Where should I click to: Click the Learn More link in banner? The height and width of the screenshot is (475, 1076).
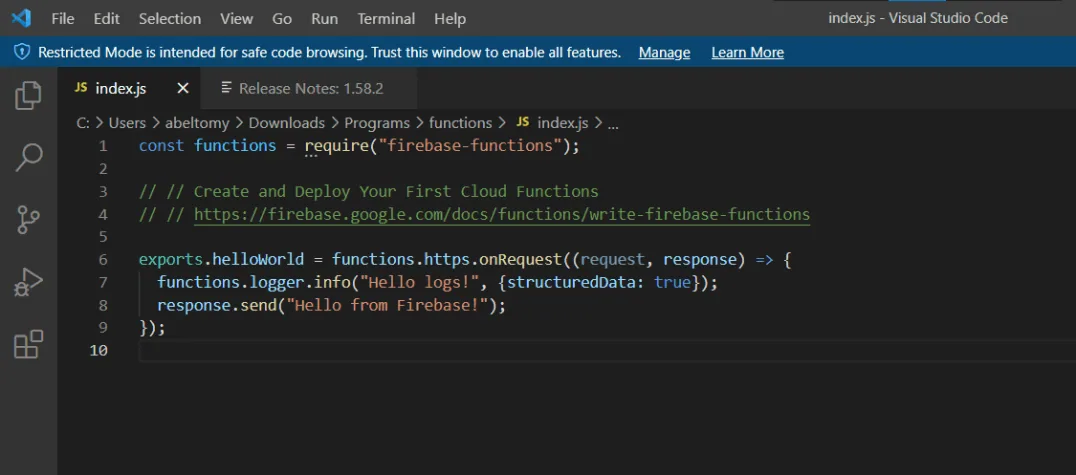[747, 52]
